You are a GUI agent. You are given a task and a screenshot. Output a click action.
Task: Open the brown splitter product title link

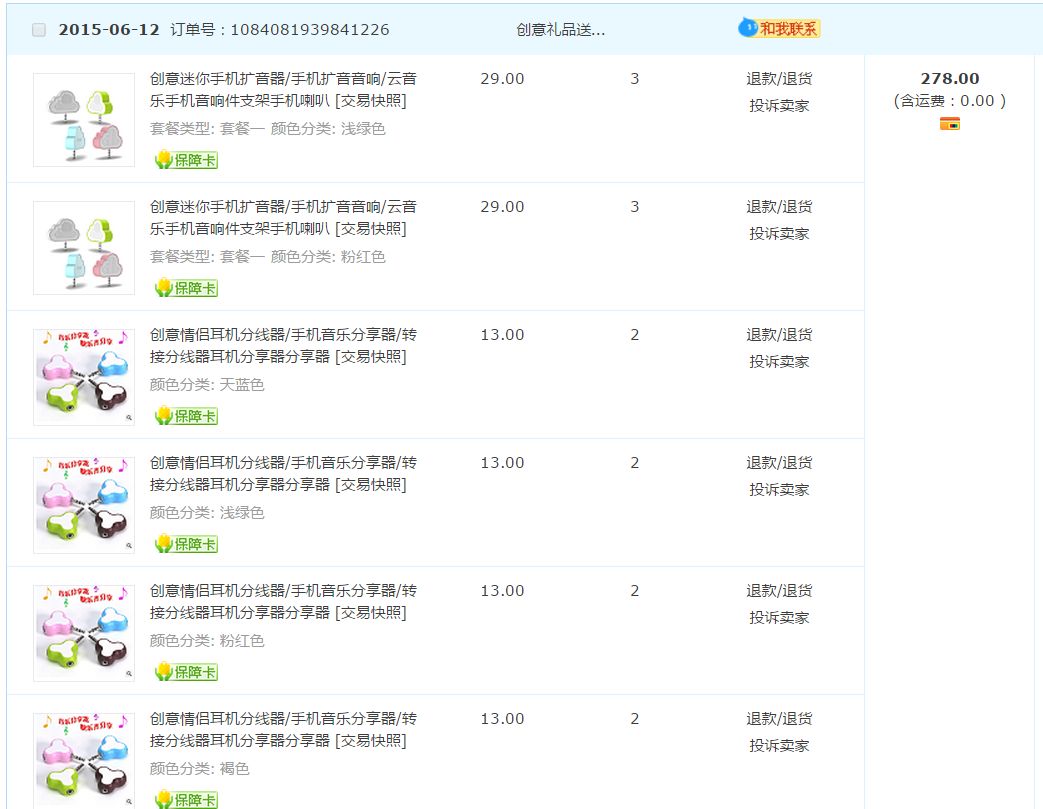point(283,719)
